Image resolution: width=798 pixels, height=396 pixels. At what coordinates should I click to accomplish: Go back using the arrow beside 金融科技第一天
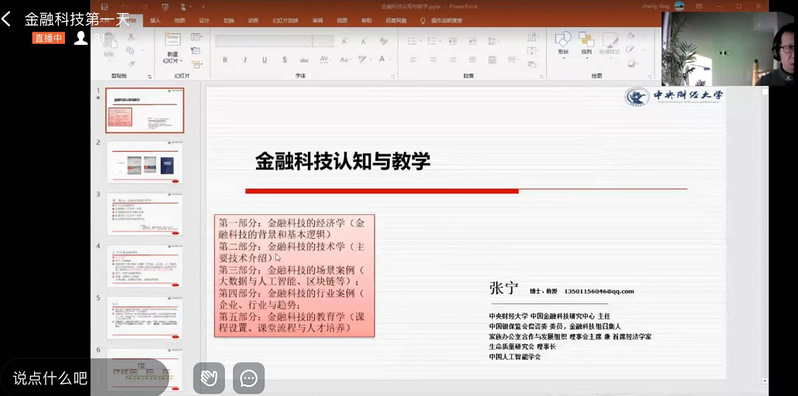pos(6,19)
